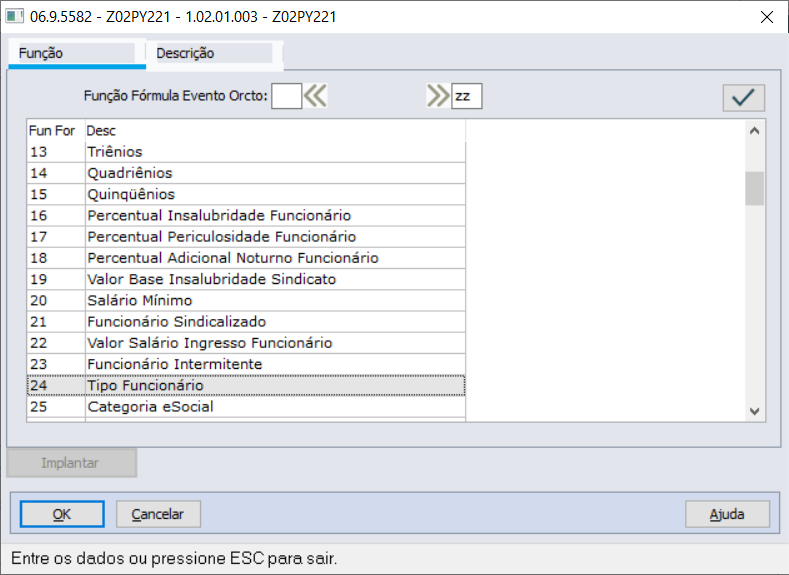Screen dimensions: 789x575
Task: Click the double left arrow icon
Action: click(x=315, y=96)
